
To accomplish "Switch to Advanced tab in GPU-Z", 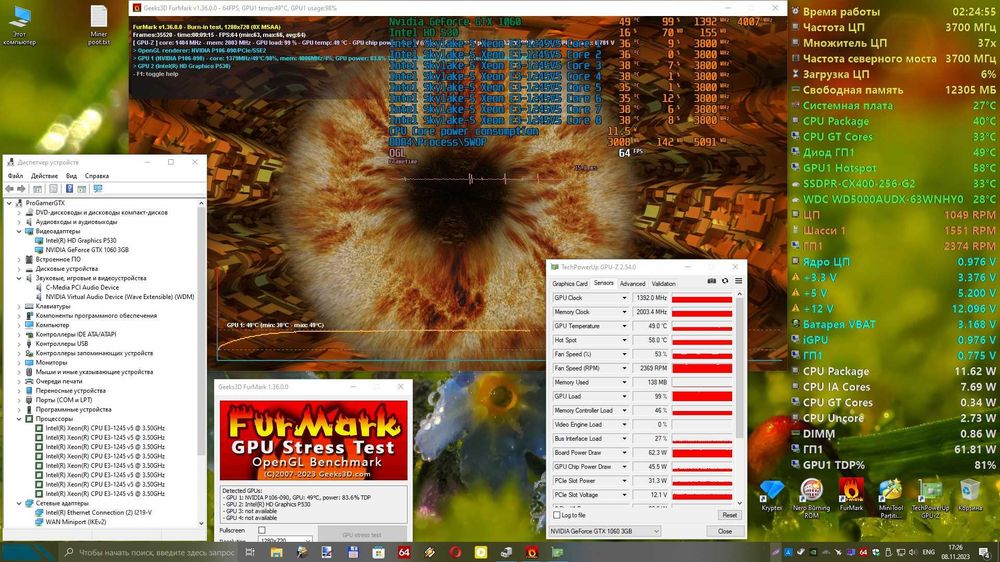I will coord(632,284).
